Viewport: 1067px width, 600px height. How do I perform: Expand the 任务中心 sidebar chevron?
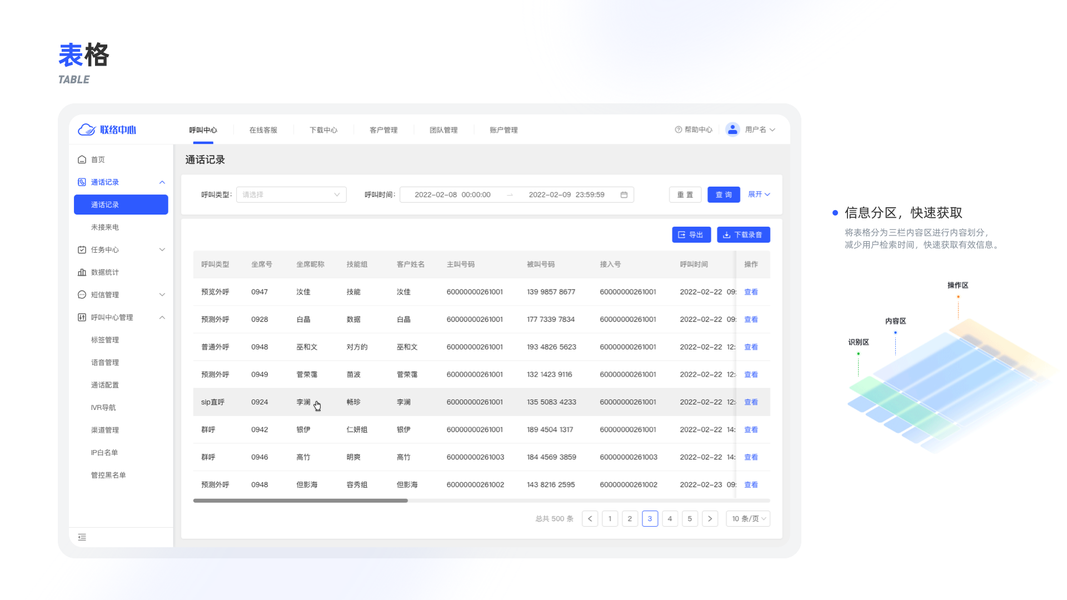pos(162,250)
